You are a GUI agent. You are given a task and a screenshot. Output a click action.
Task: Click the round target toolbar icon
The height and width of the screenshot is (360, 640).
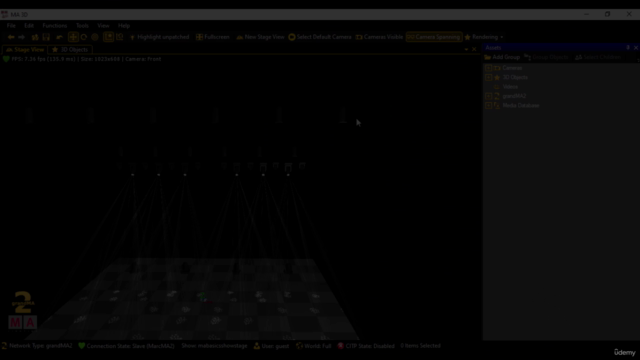(x=95, y=37)
